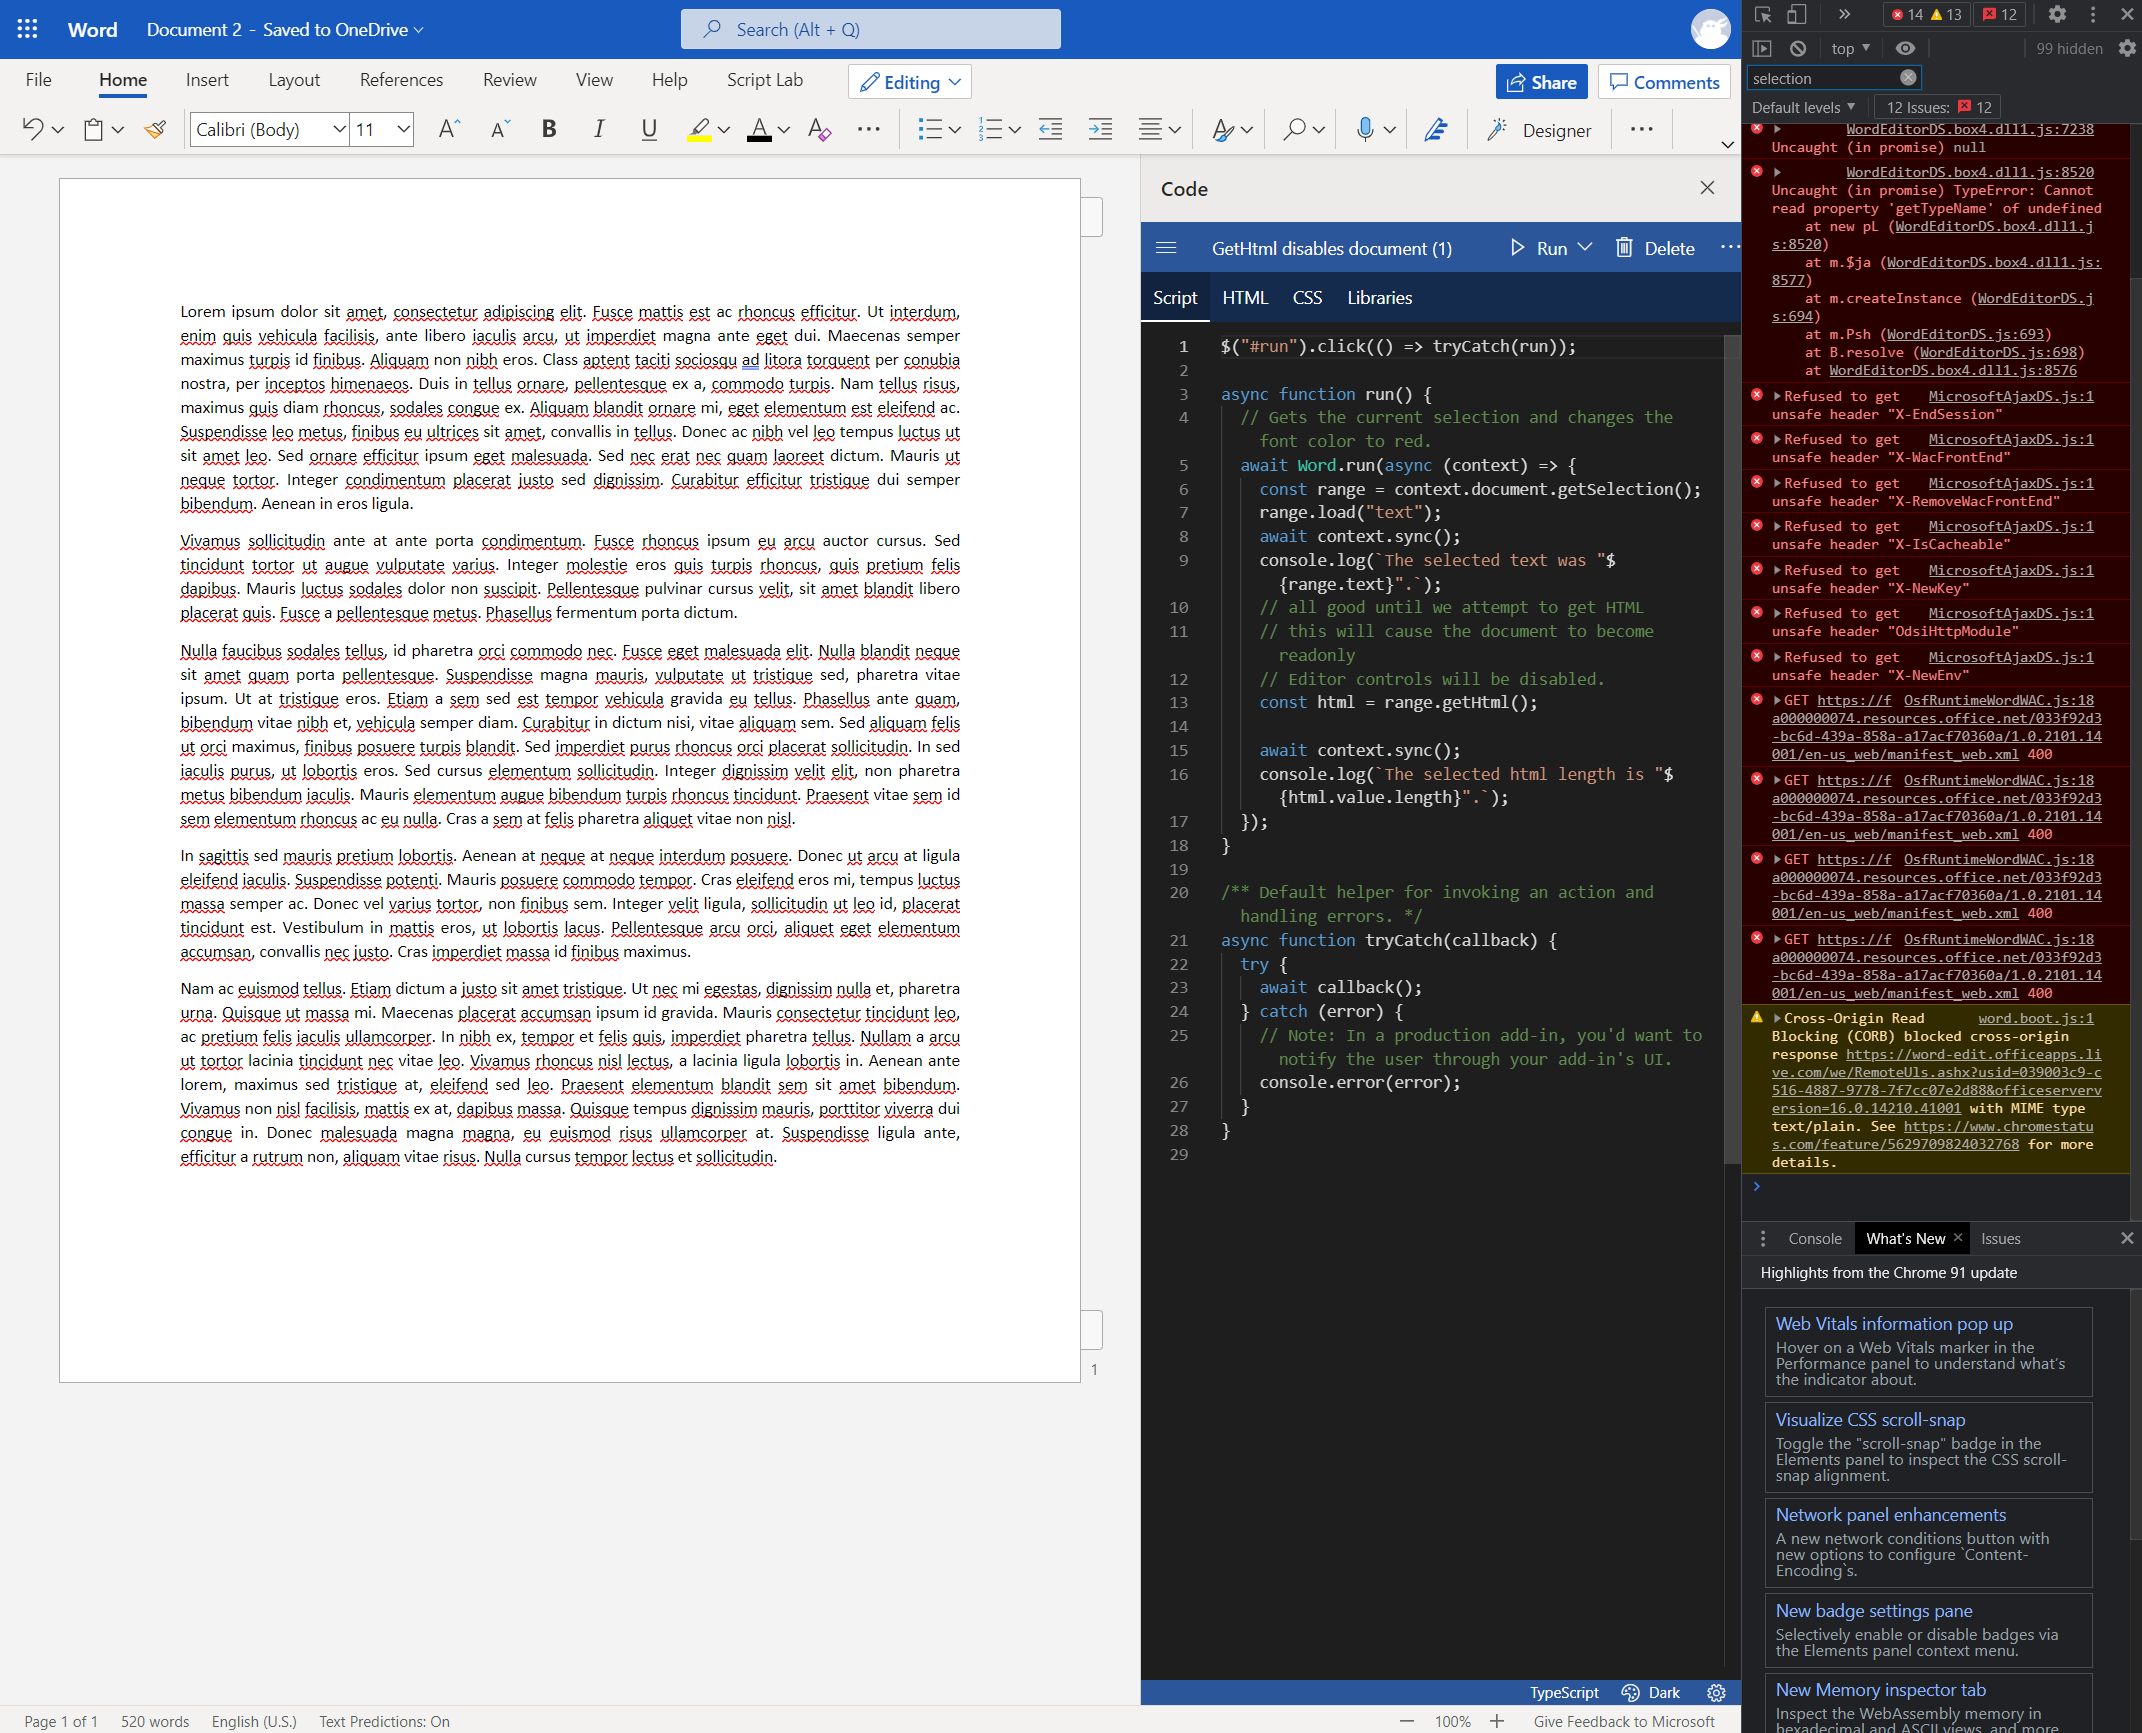
Task: Apply underline formatting
Action: click(x=648, y=129)
